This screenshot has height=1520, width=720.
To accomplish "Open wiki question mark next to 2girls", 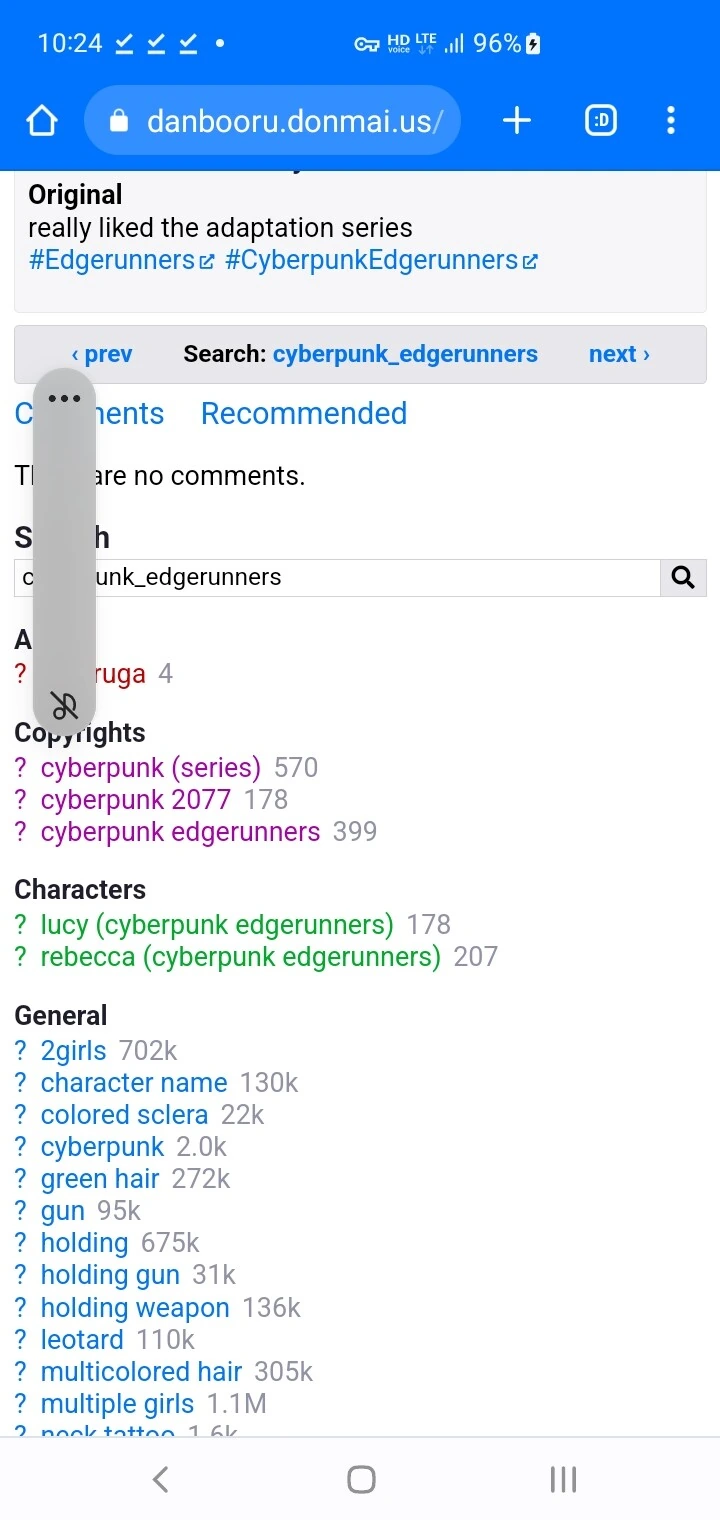I will pyautogui.click(x=21, y=1051).
